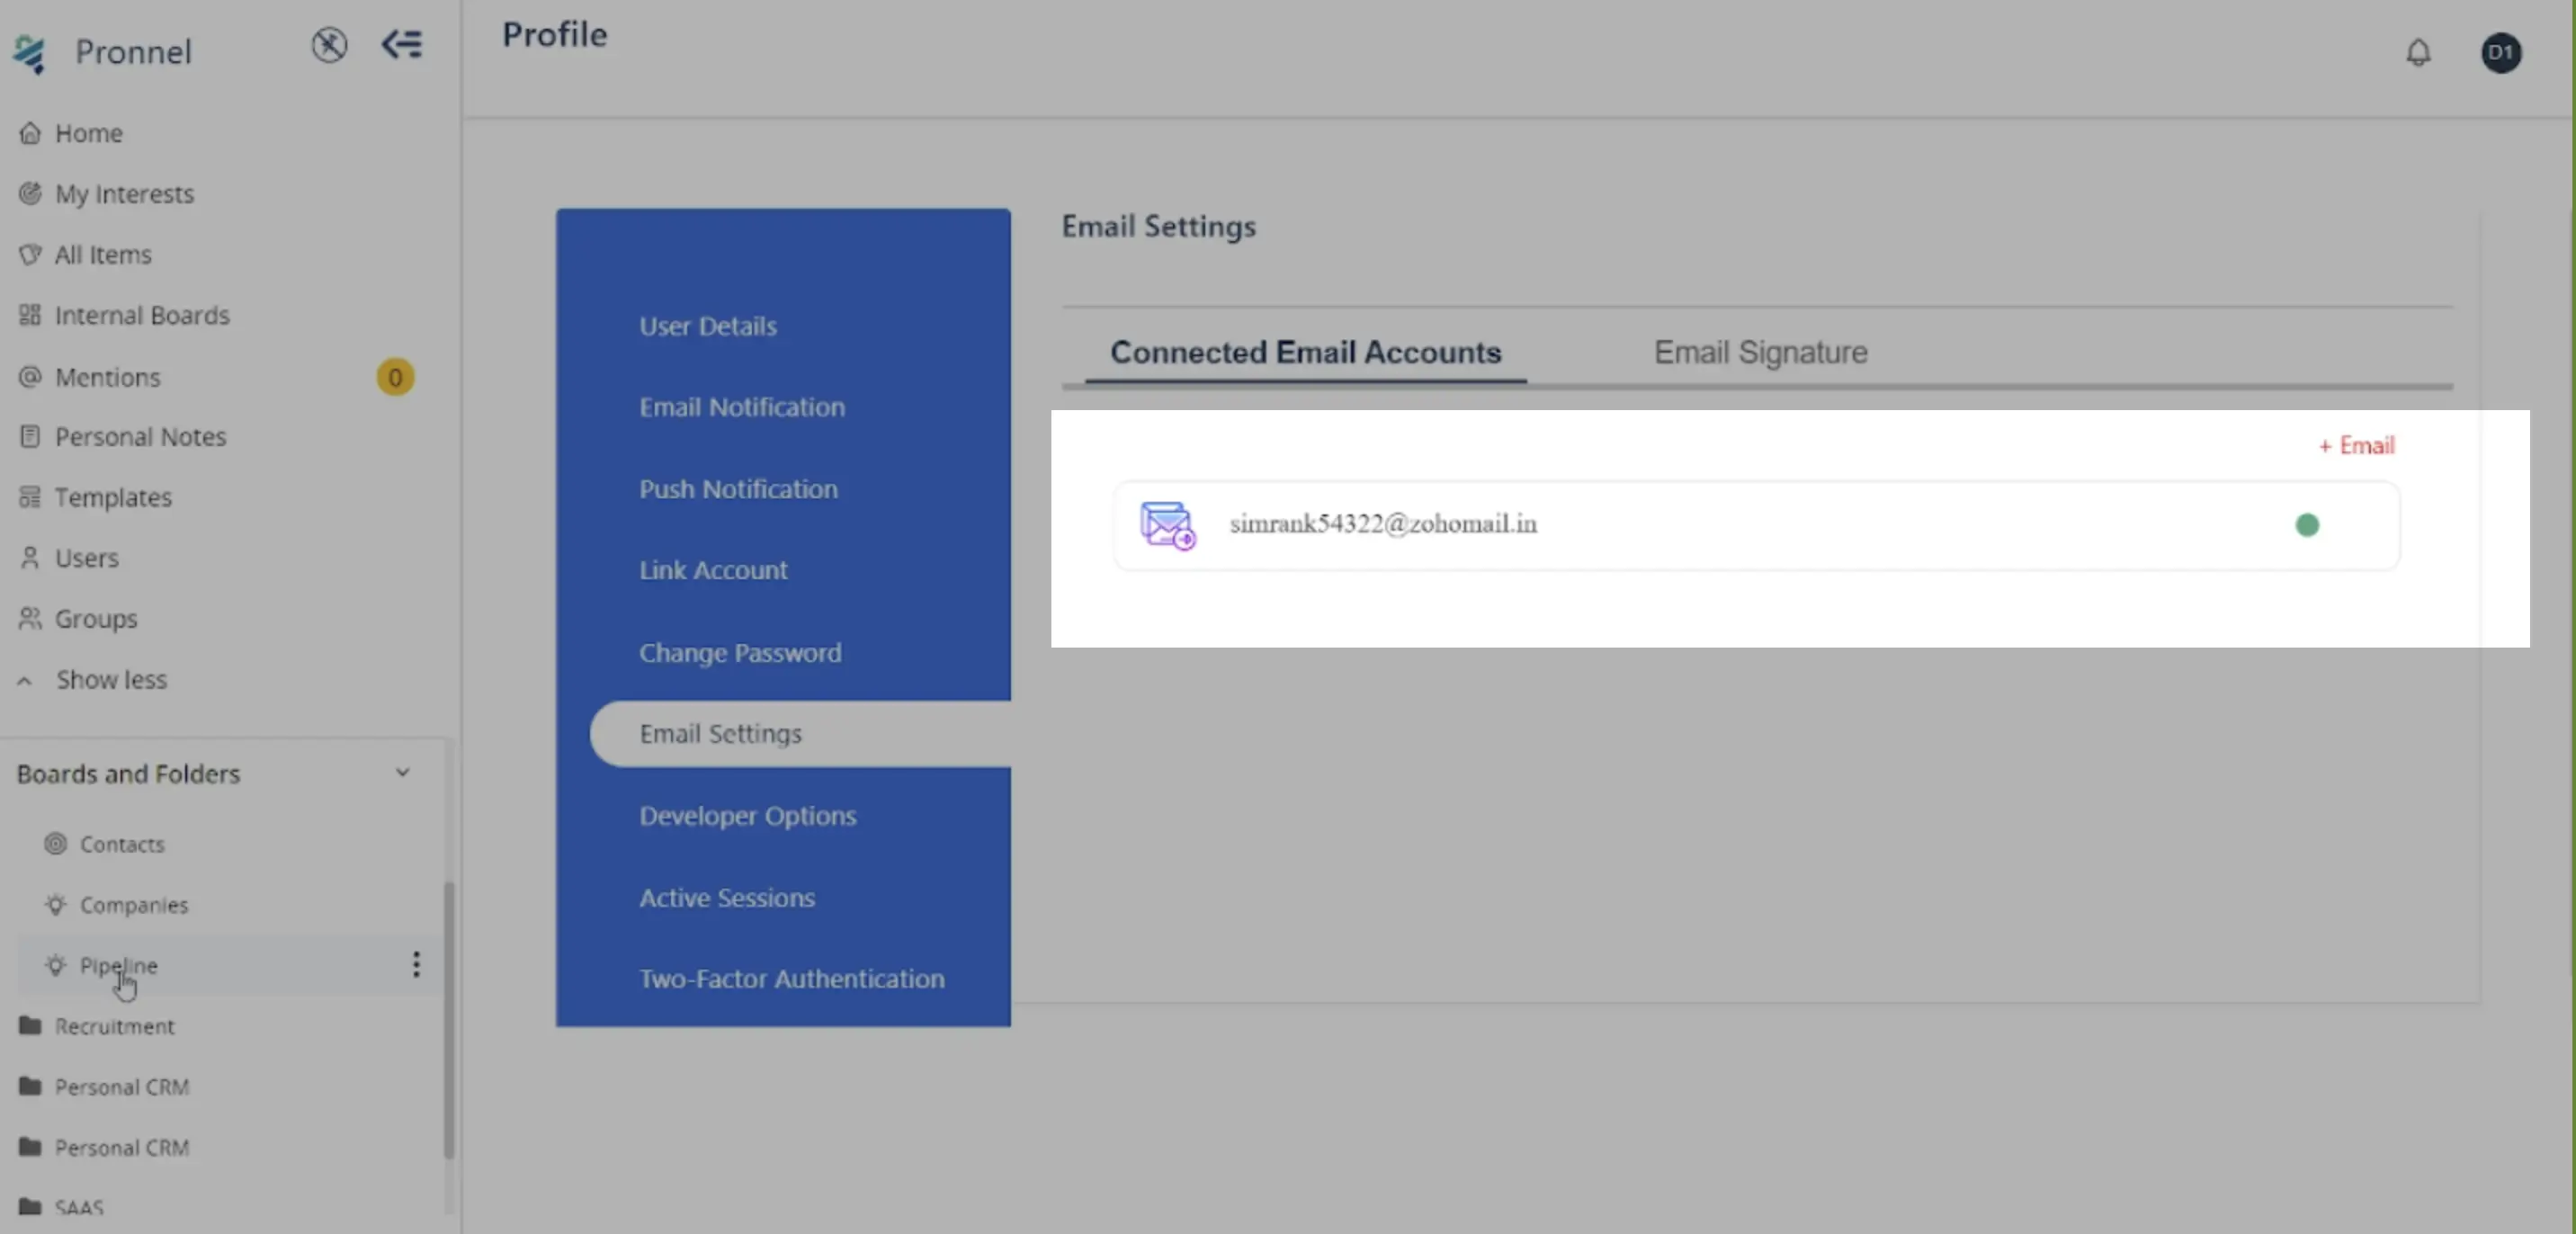This screenshot has height=1234, width=2576.
Task: Open the Recruitment folder
Action: [114, 1027]
